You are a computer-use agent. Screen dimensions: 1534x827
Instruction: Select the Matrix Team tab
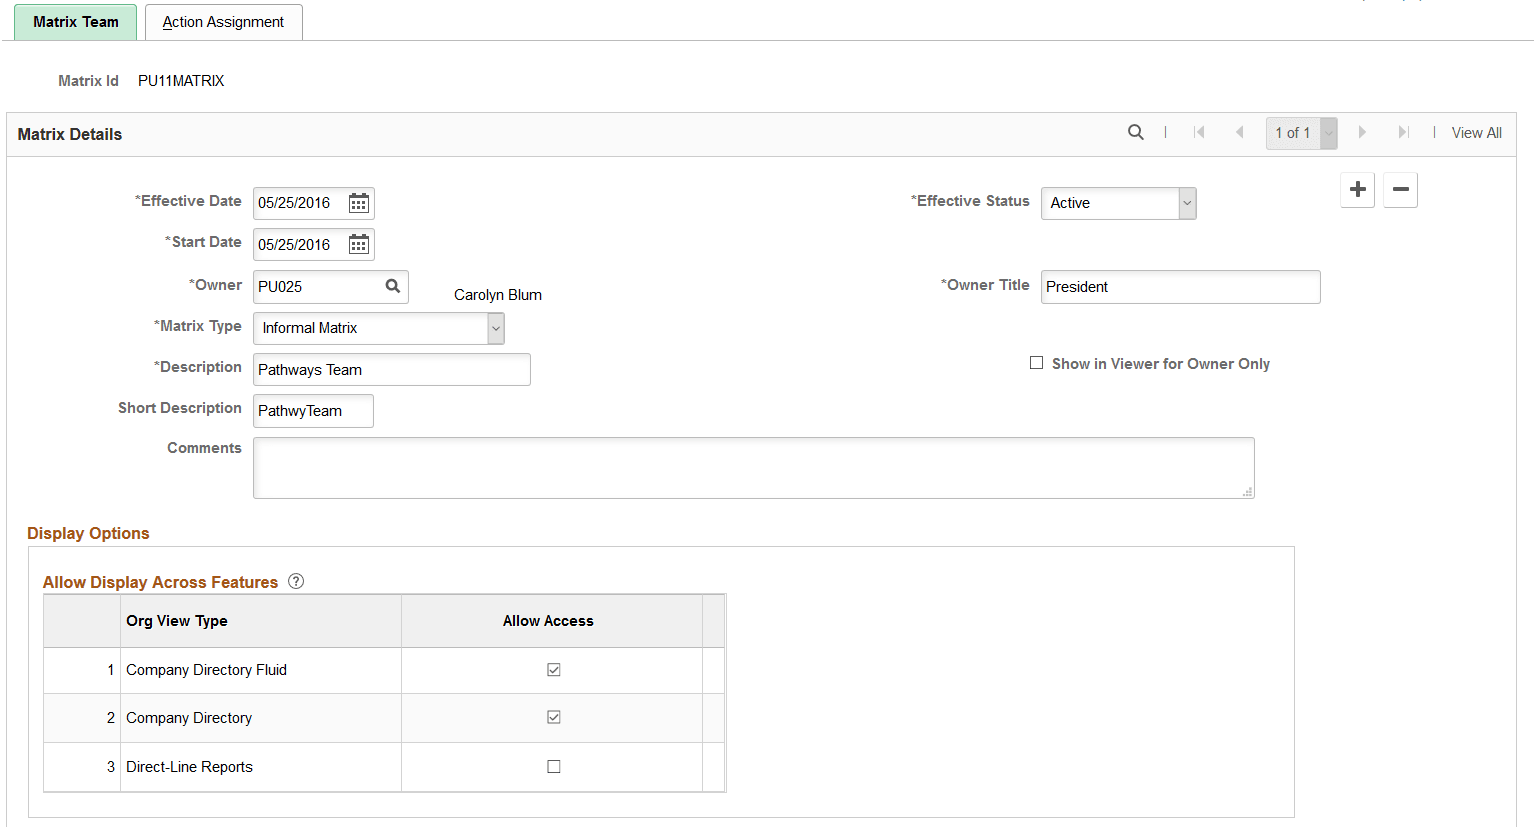[x=75, y=21]
